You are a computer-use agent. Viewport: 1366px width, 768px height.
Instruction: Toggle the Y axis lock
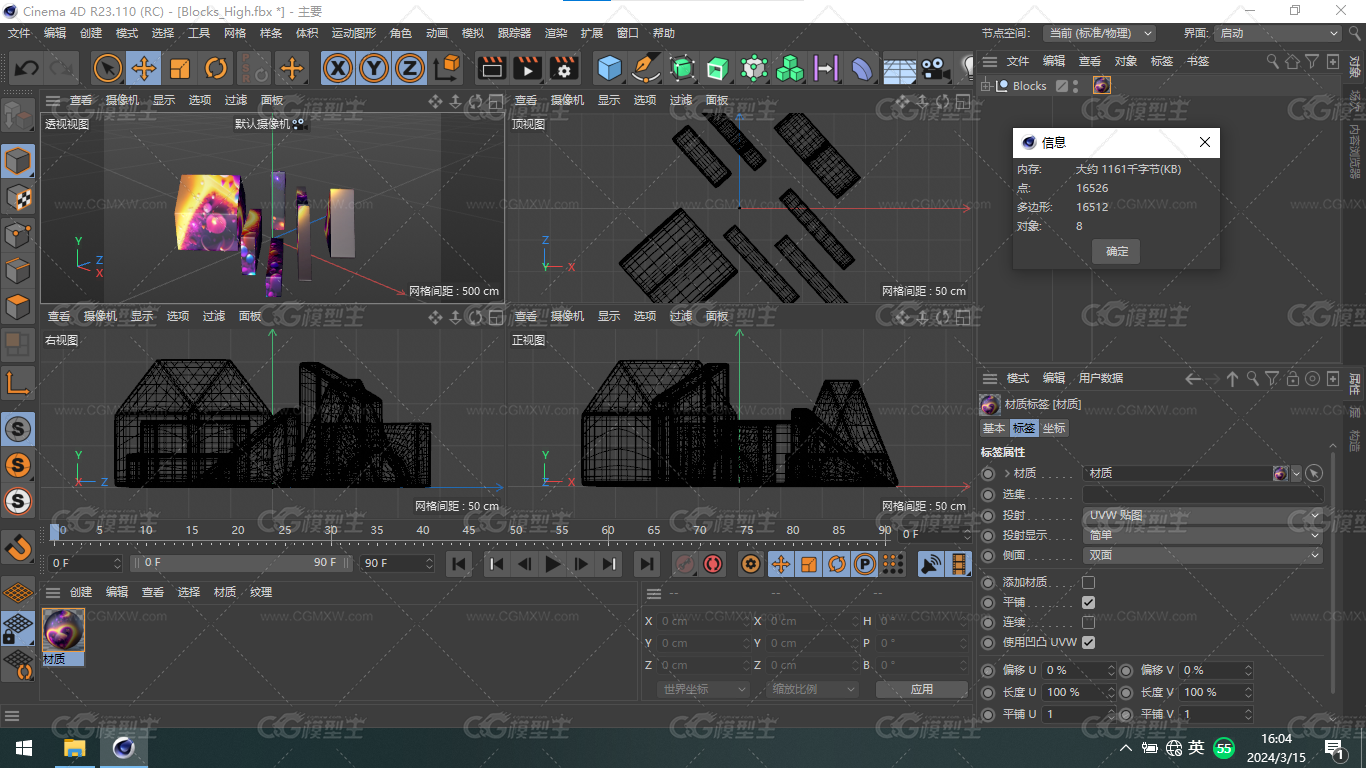click(374, 68)
